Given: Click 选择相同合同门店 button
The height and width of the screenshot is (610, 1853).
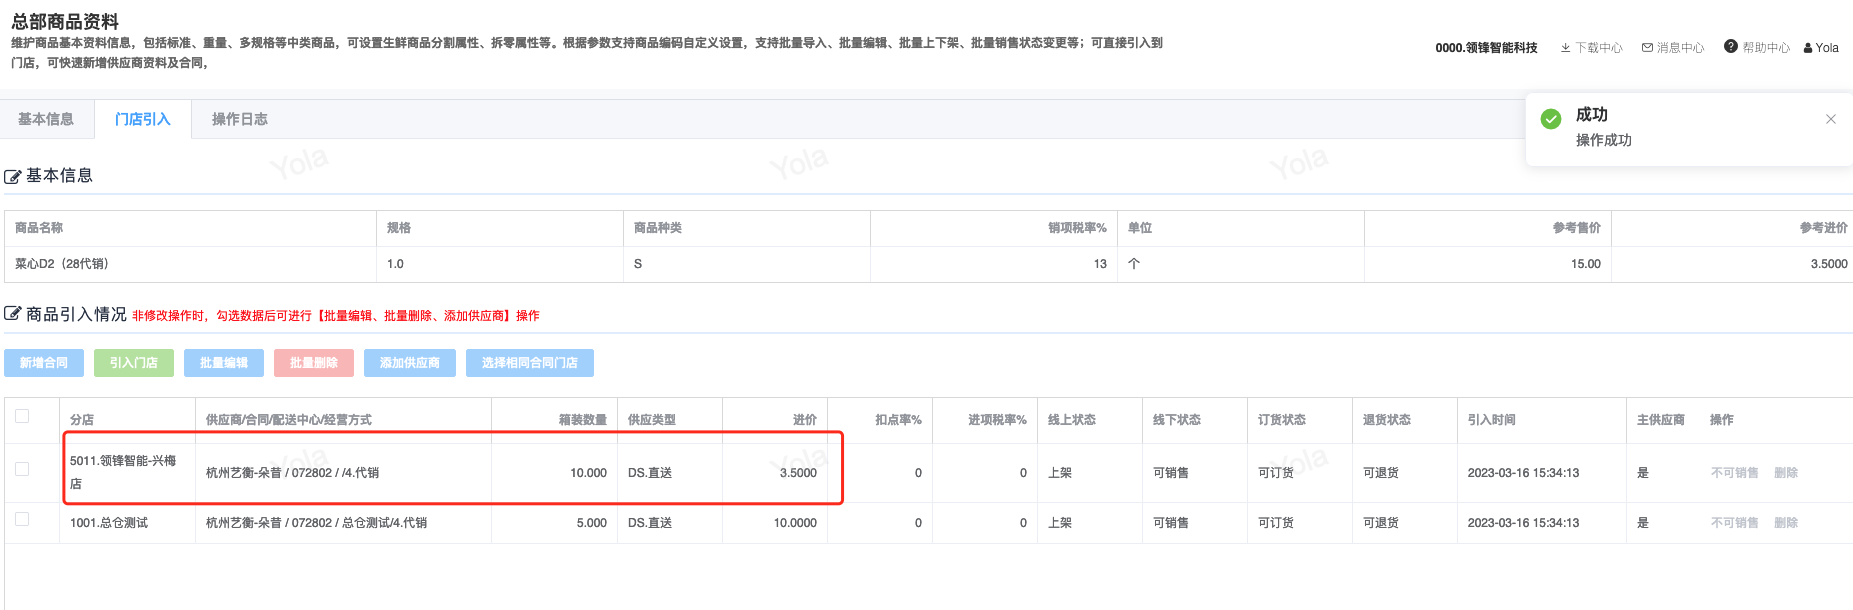Looking at the screenshot, I should (x=530, y=363).
